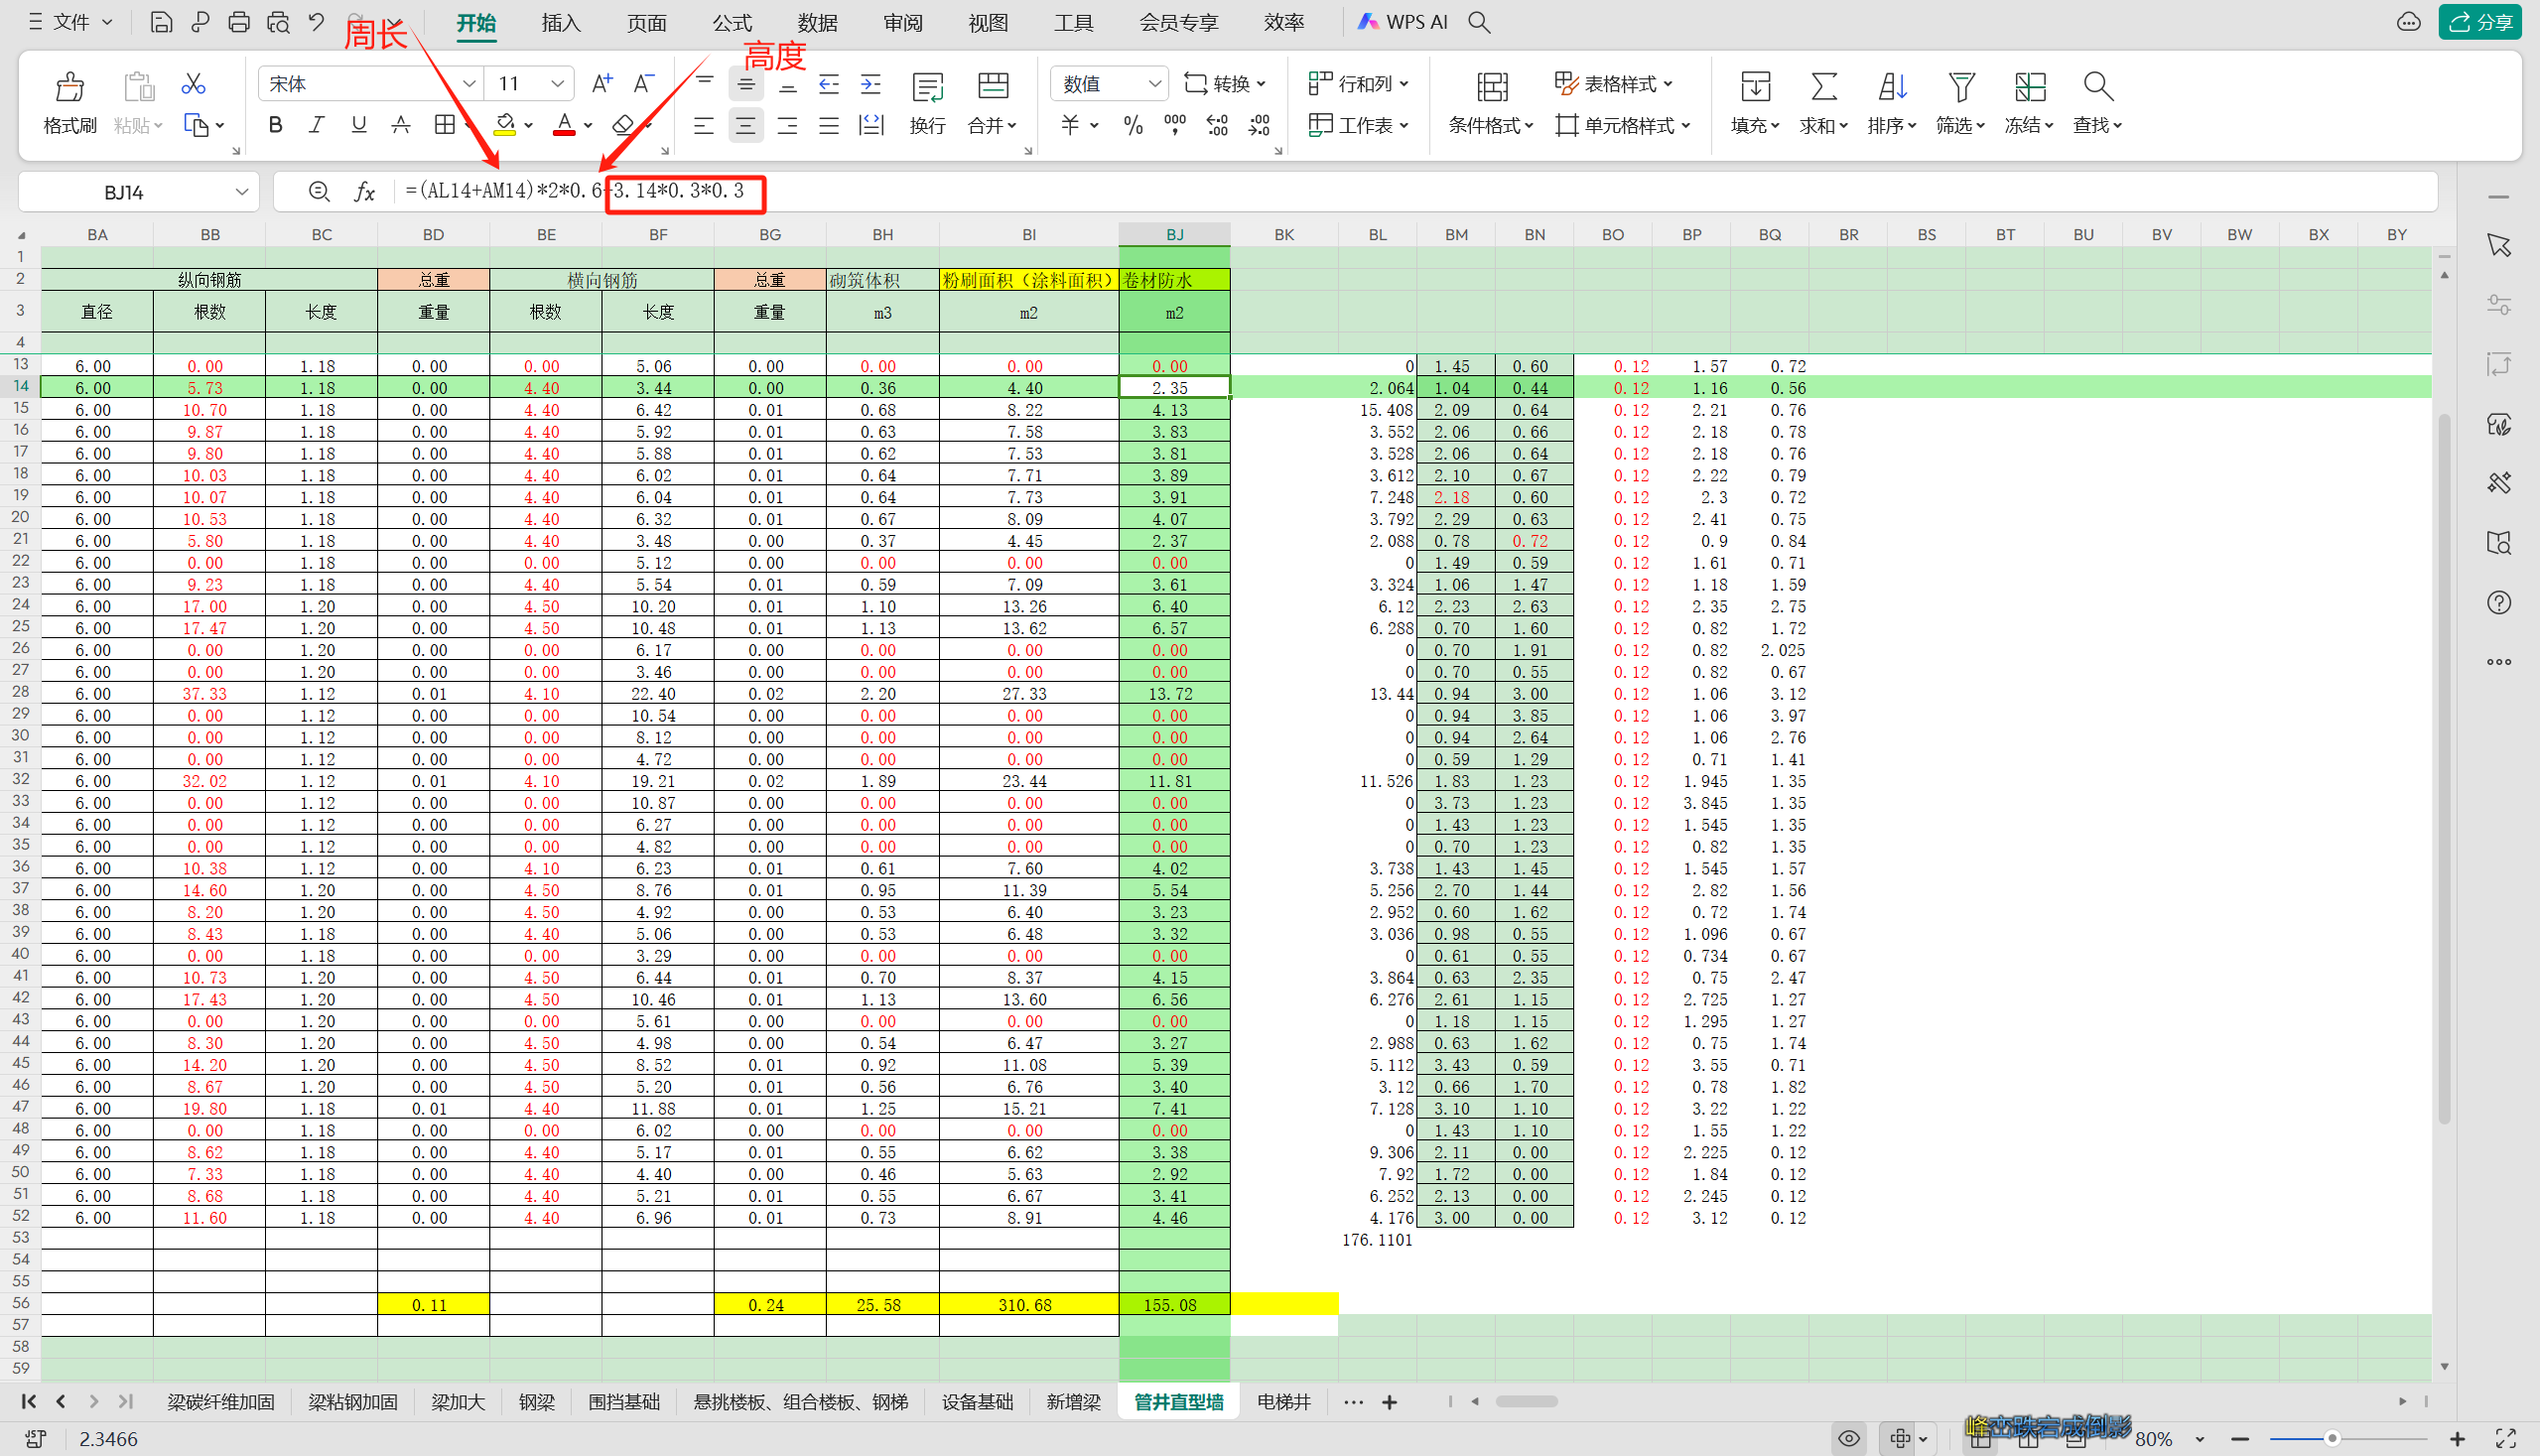Click the thousands separator 000 icon
Image resolution: width=2540 pixels, height=1456 pixels.
pyautogui.click(x=1175, y=125)
